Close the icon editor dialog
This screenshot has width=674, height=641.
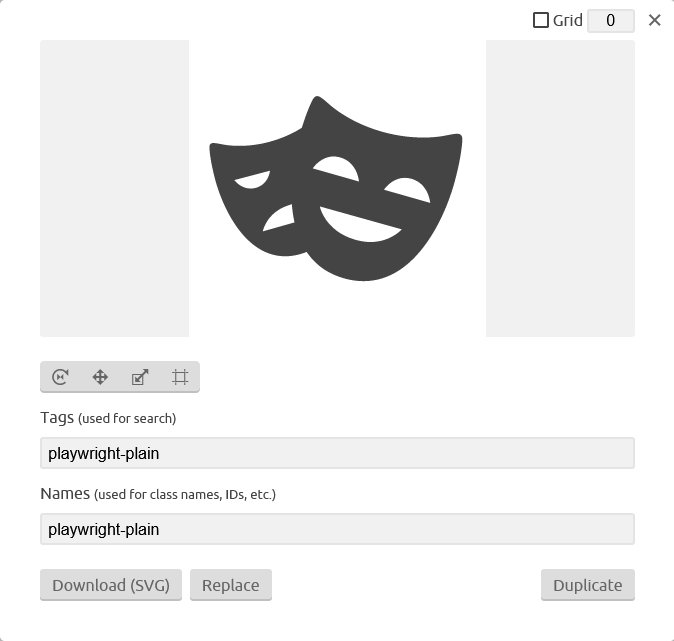pyautogui.click(x=654, y=20)
